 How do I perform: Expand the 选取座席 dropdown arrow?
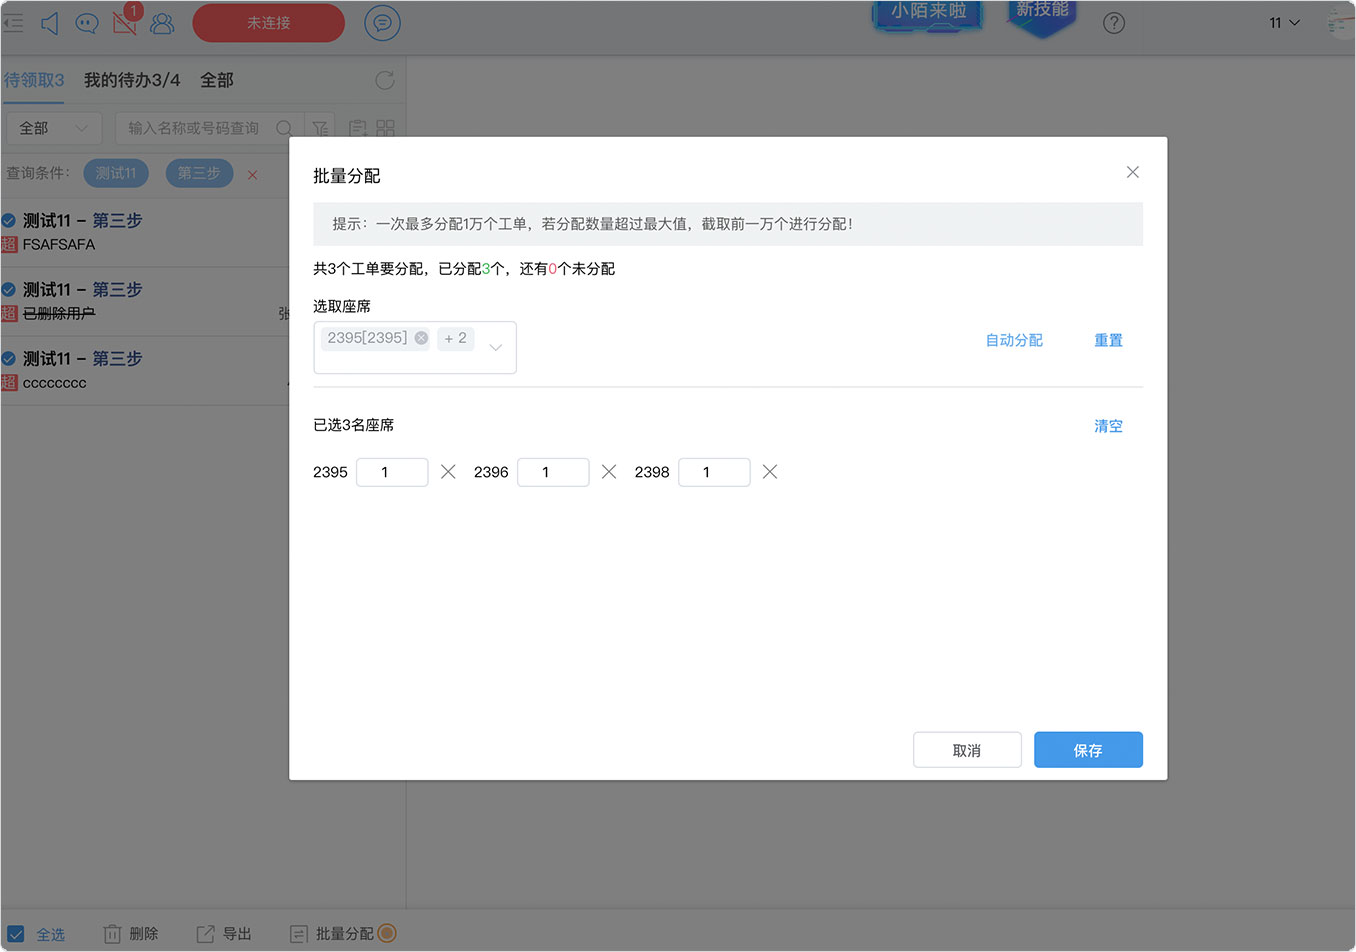(496, 348)
